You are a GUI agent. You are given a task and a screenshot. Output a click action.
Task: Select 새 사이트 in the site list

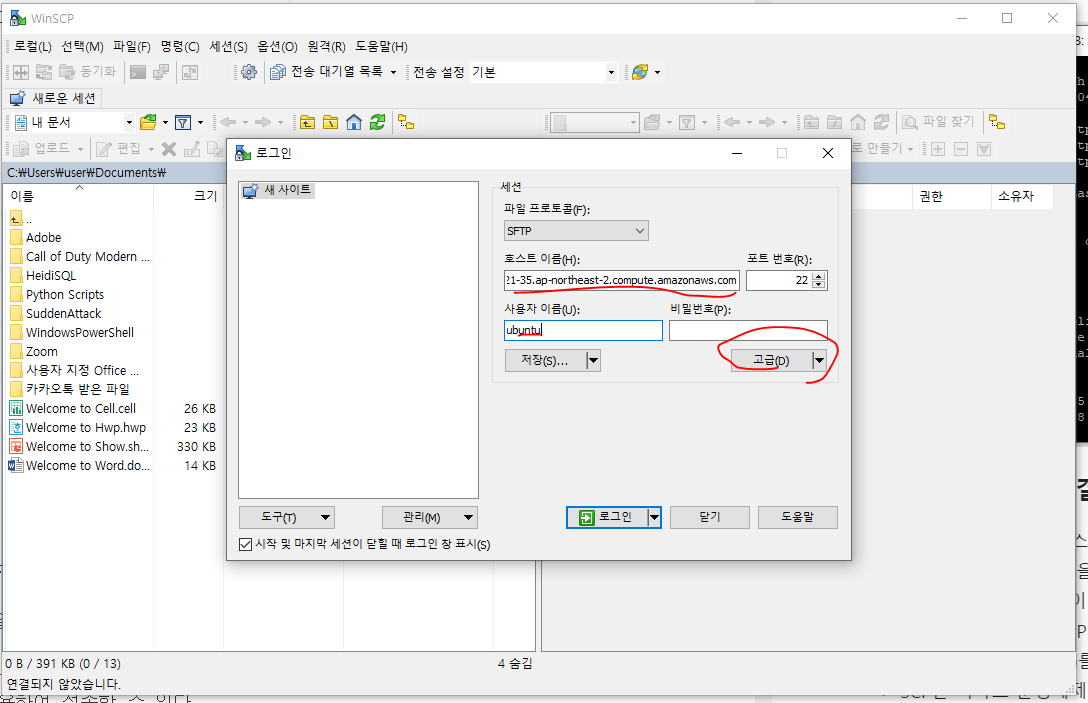coord(278,190)
